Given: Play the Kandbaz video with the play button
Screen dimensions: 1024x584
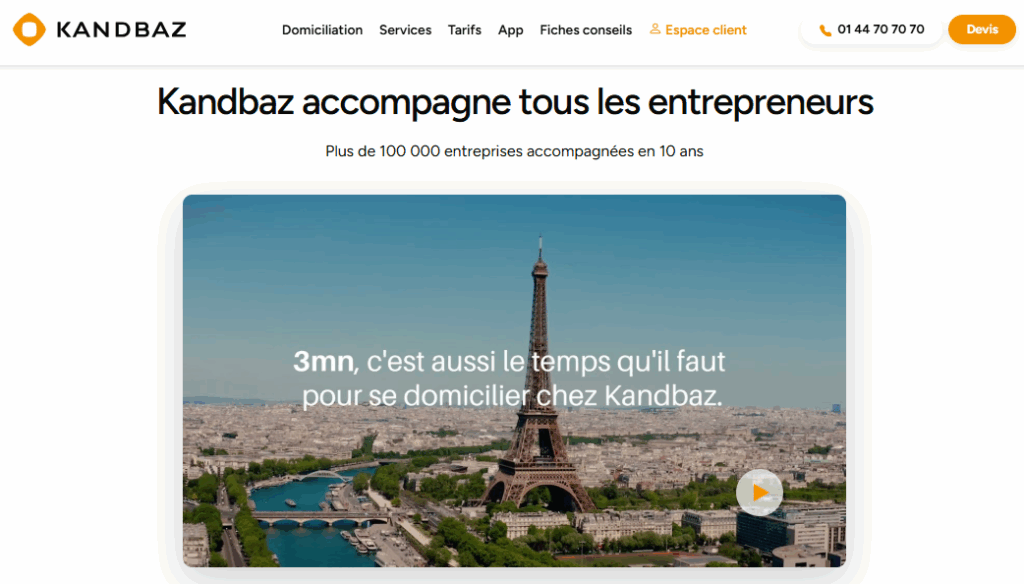Looking at the screenshot, I should pos(760,493).
